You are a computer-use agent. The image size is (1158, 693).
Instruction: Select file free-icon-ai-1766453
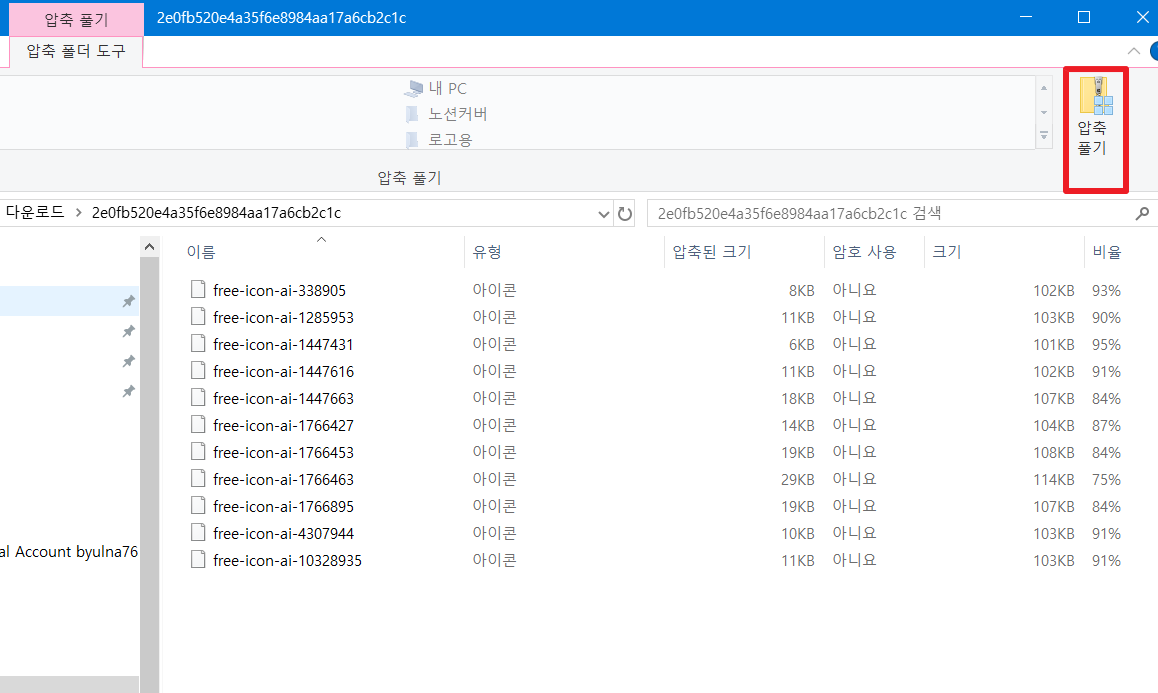coord(284,452)
